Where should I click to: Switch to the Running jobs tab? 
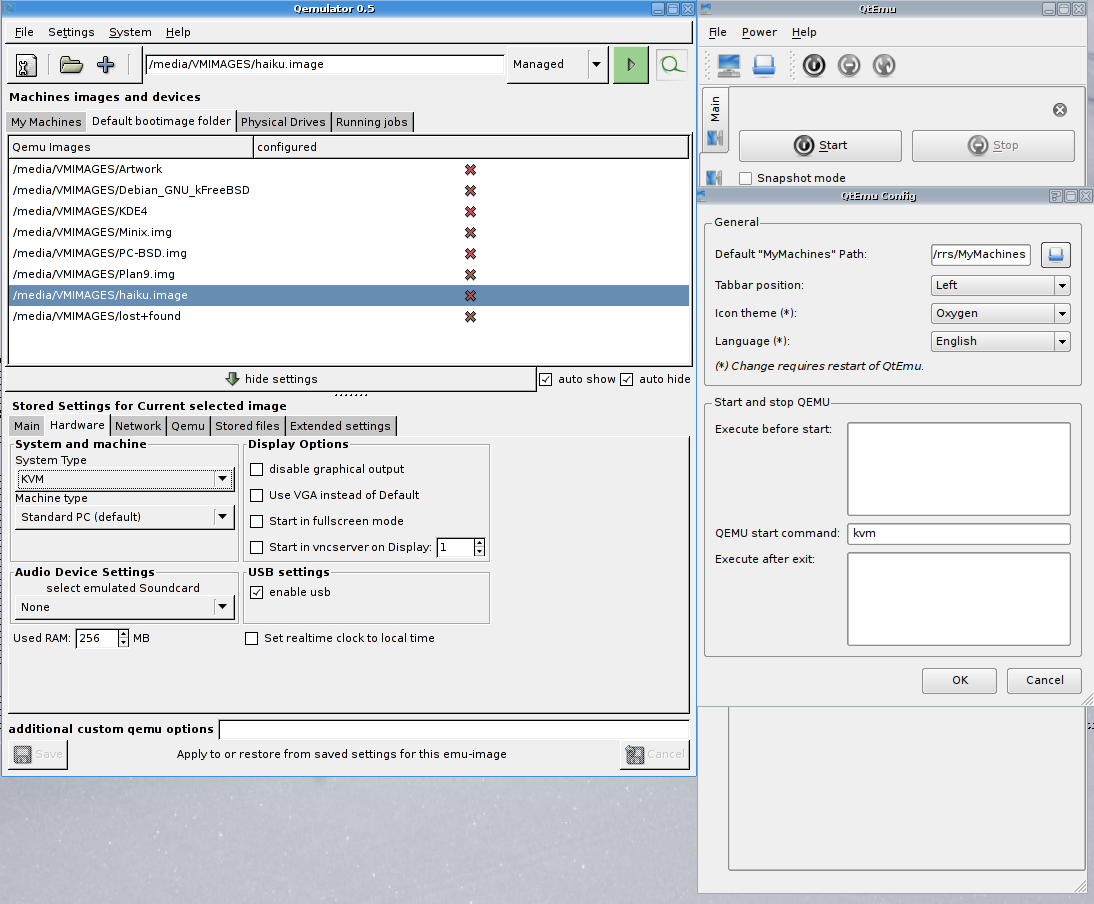pyautogui.click(x=372, y=122)
